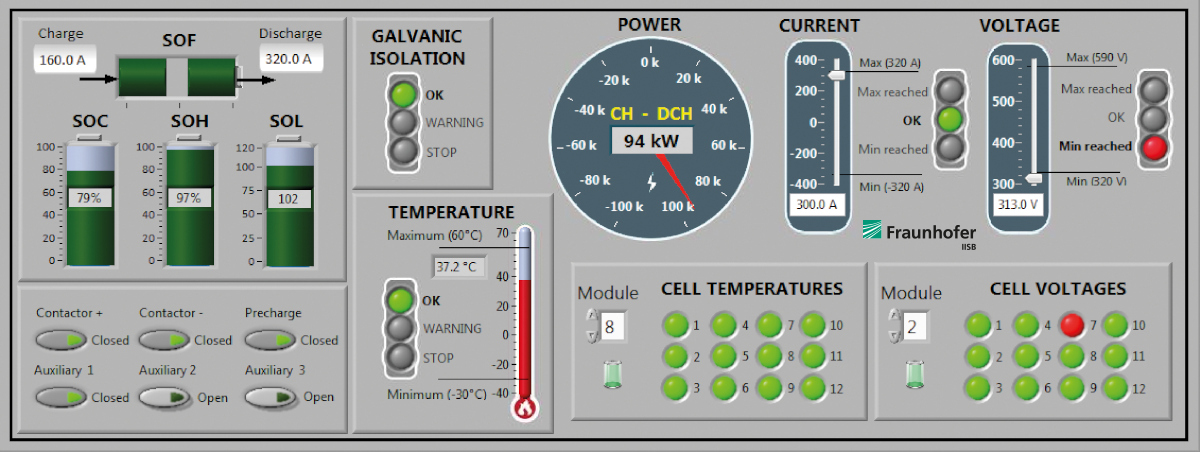Click the Discharge current field showing 320.0 A
Image resolution: width=1200 pixels, height=452 pixels.
pos(291,59)
